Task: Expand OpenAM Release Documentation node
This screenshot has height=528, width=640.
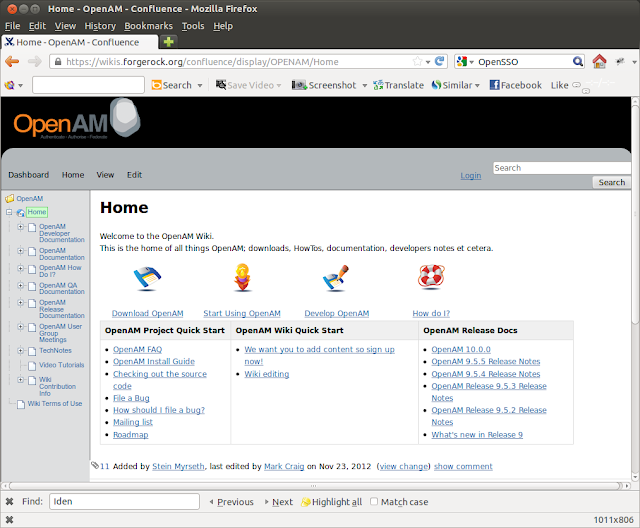Action: pyautogui.click(x=20, y=302)
